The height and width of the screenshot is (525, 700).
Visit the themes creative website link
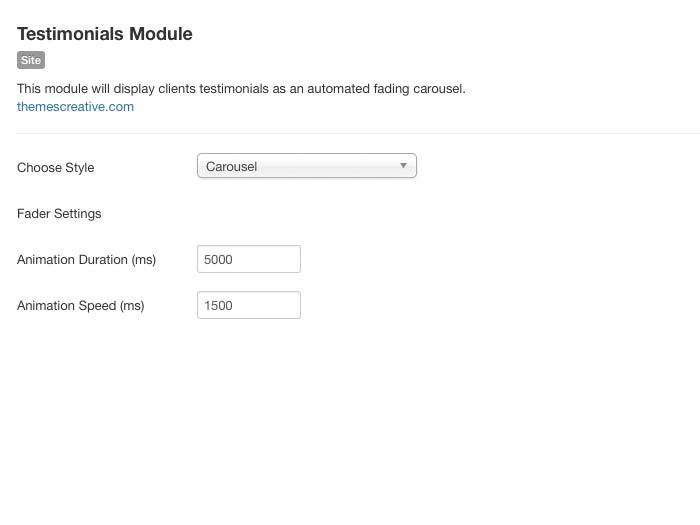click(75, 106)
